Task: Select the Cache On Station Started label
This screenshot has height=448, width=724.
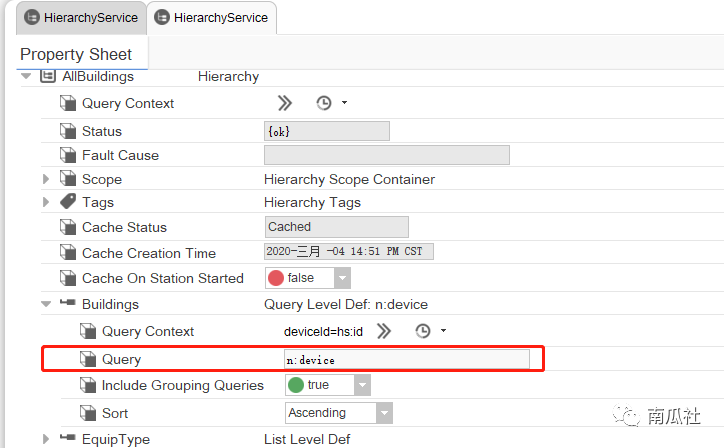Action: 163,278
